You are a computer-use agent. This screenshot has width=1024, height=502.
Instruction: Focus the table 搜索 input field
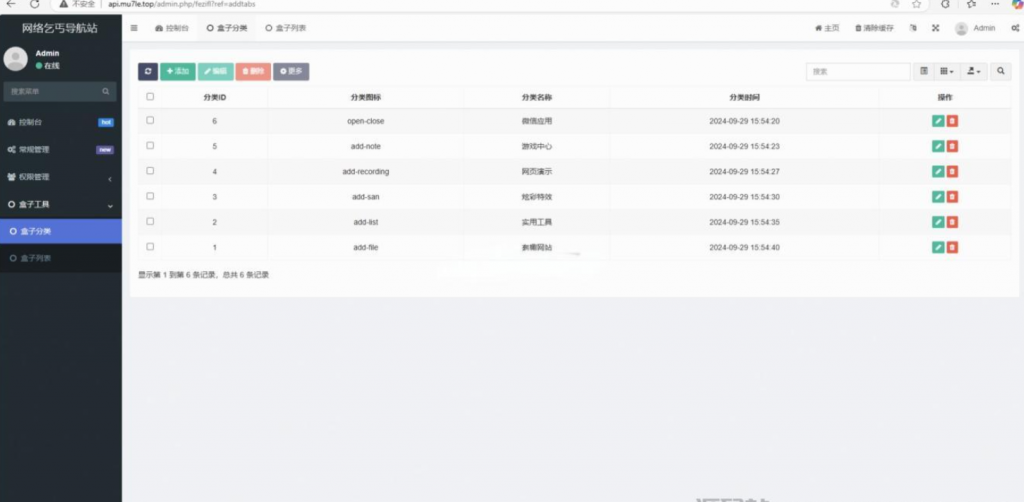tap(858, 71)
